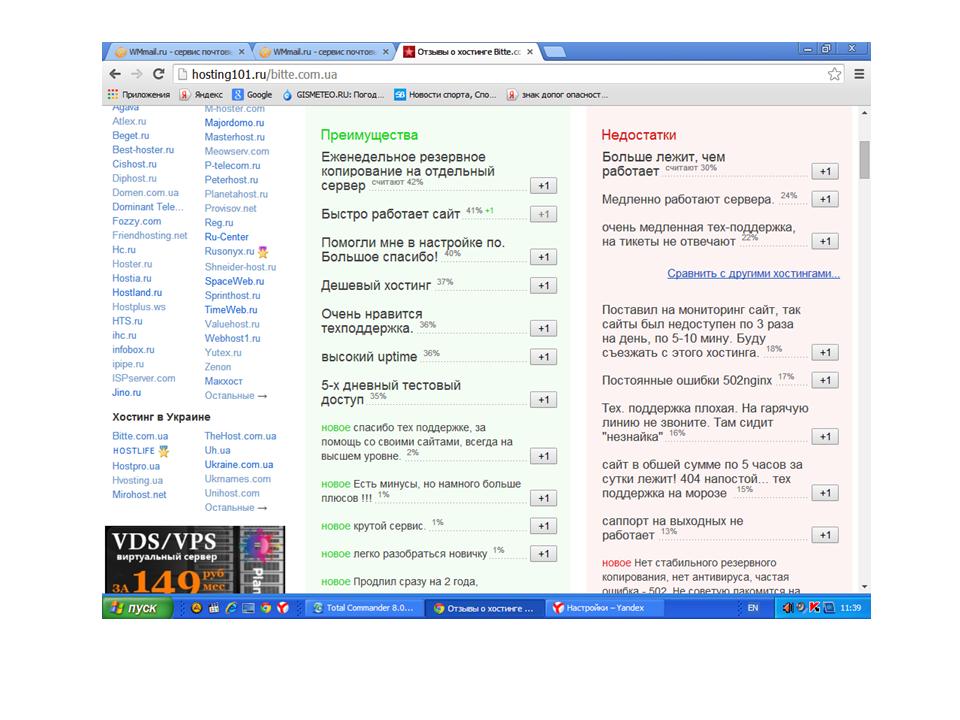This screenshot has height=720, width=960.
Task: Open the Ukraine.com.ua hosting link
Action: coord(239,465)
